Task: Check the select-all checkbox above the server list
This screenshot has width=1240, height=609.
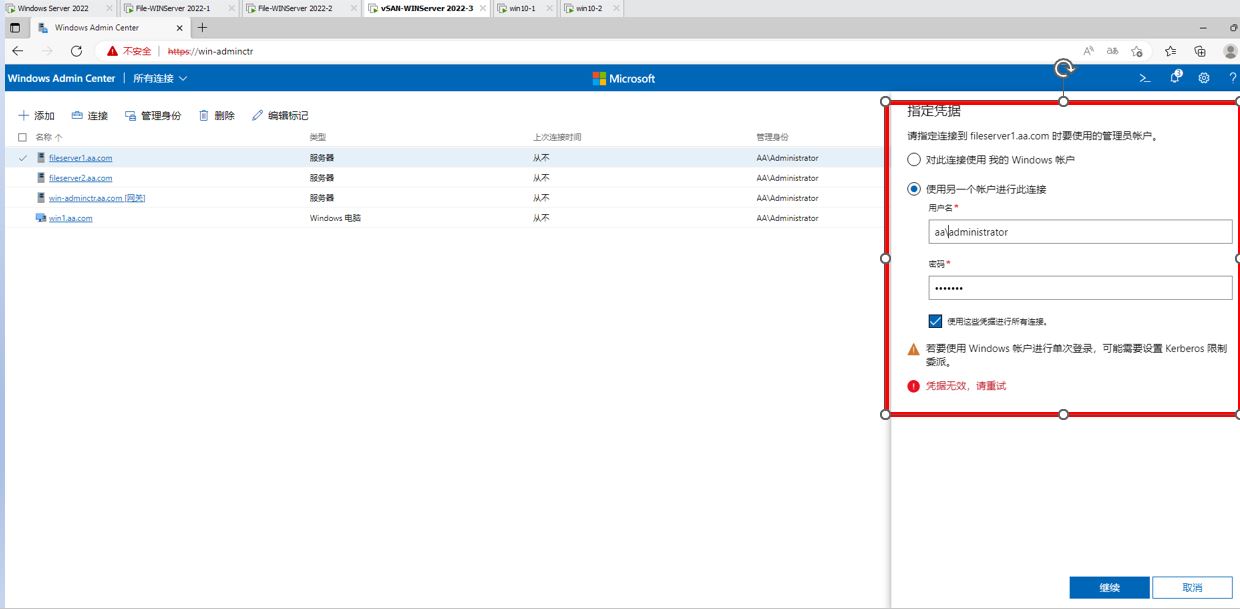Action: coord(22,137)
